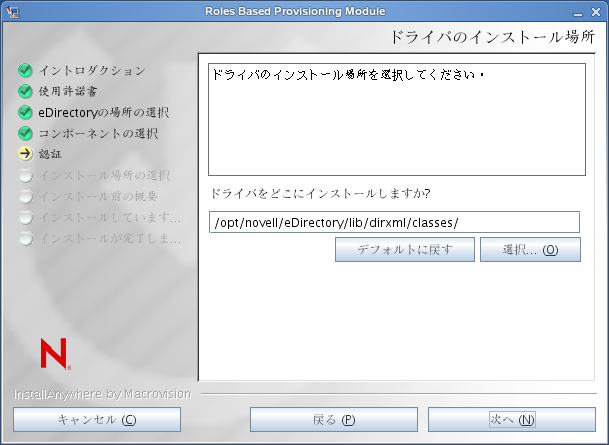
Task: Click the check icon beside eDirectoryの場所の選択
Action: [25, 112]
